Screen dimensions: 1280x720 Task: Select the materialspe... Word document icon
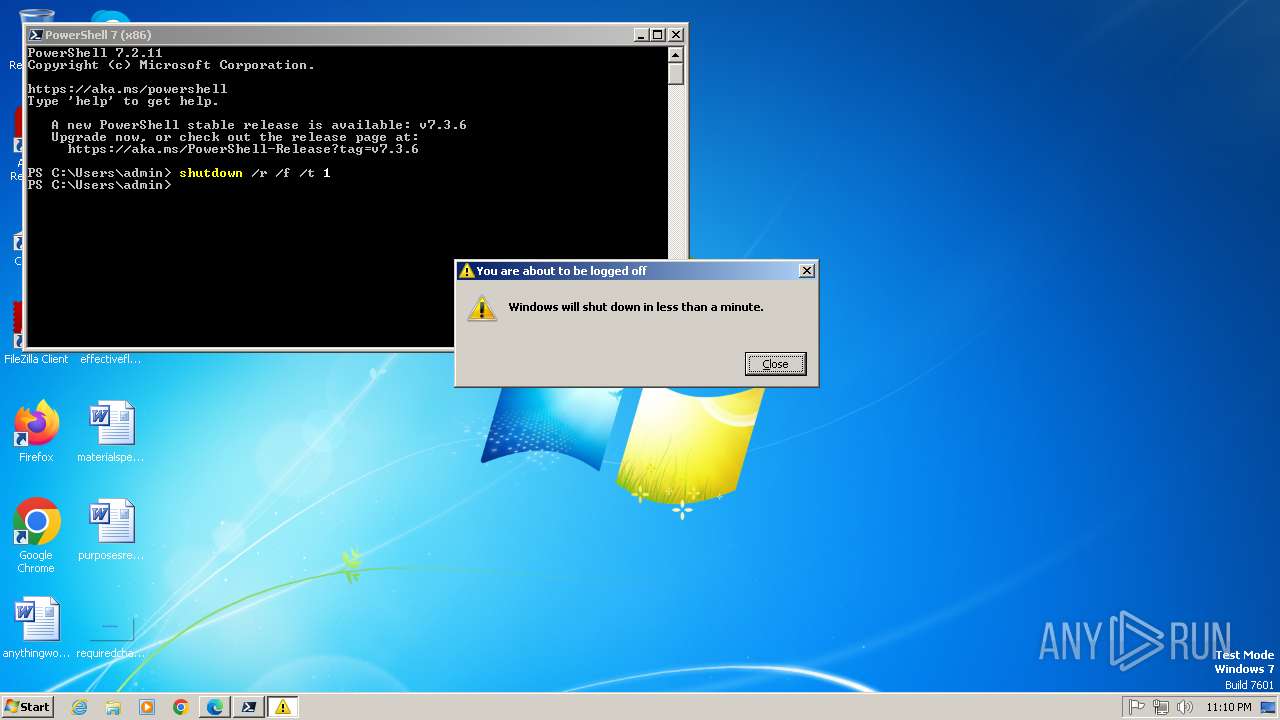tap(111, 432)
